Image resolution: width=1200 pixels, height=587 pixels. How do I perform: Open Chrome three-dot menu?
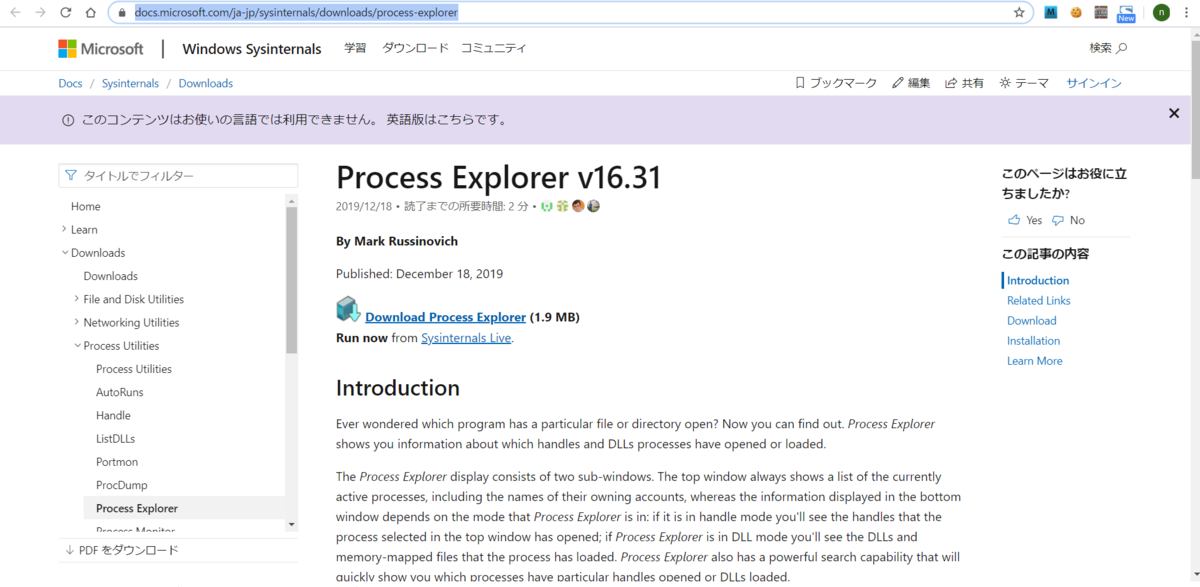(1186, 13)
